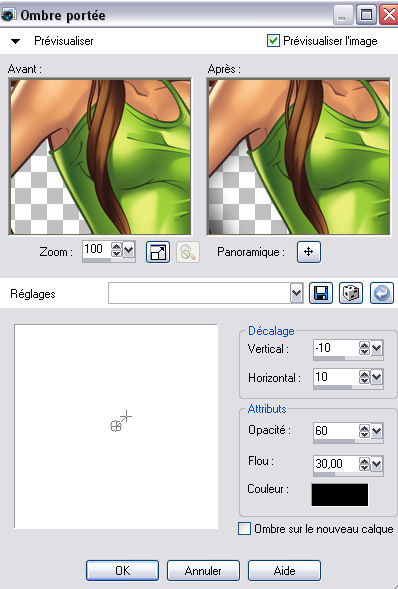Click the Paint Shop Pro icon in title bar
Image resolution: width=398 pixels, height=589 pixels.
click(x=8, y=15)
